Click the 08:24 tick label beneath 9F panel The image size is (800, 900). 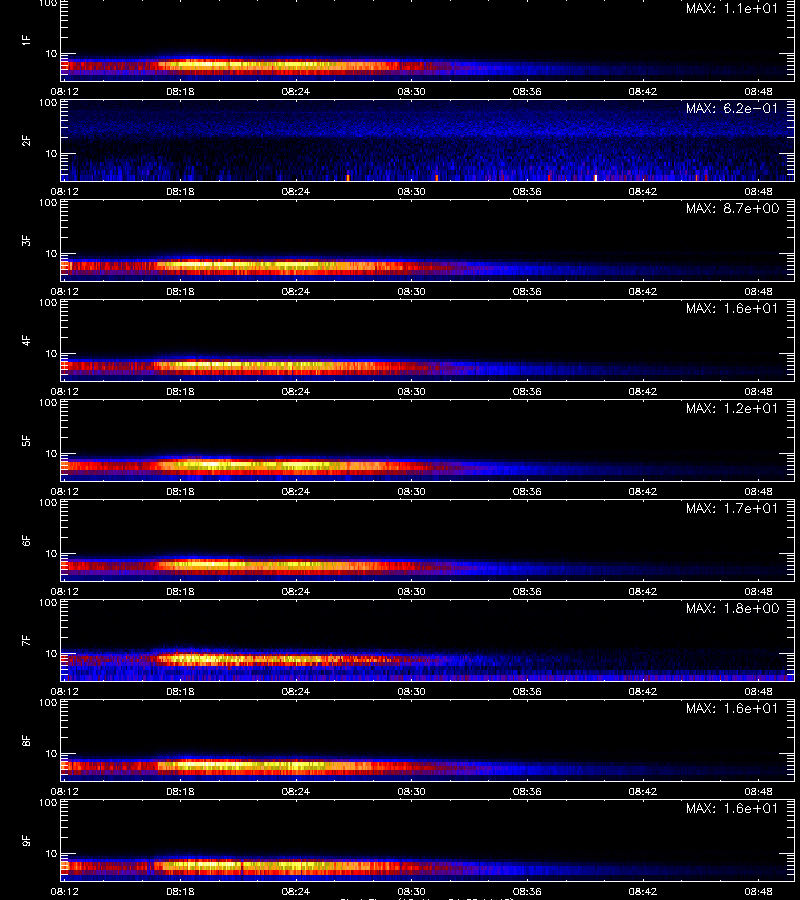click(x=296, y=891)
